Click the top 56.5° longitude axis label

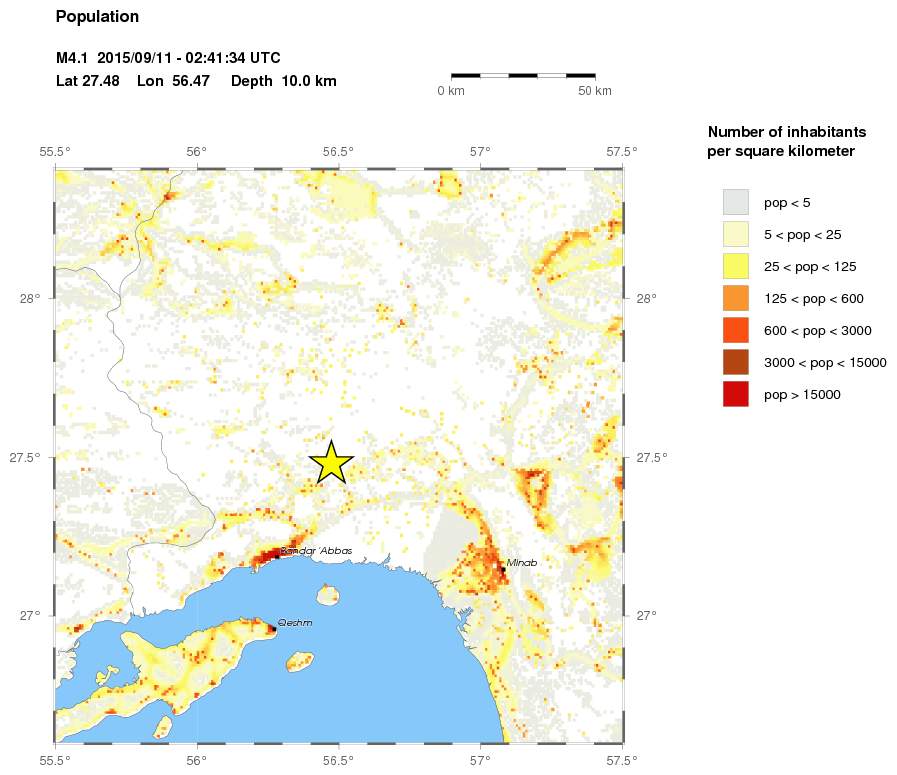339,152
